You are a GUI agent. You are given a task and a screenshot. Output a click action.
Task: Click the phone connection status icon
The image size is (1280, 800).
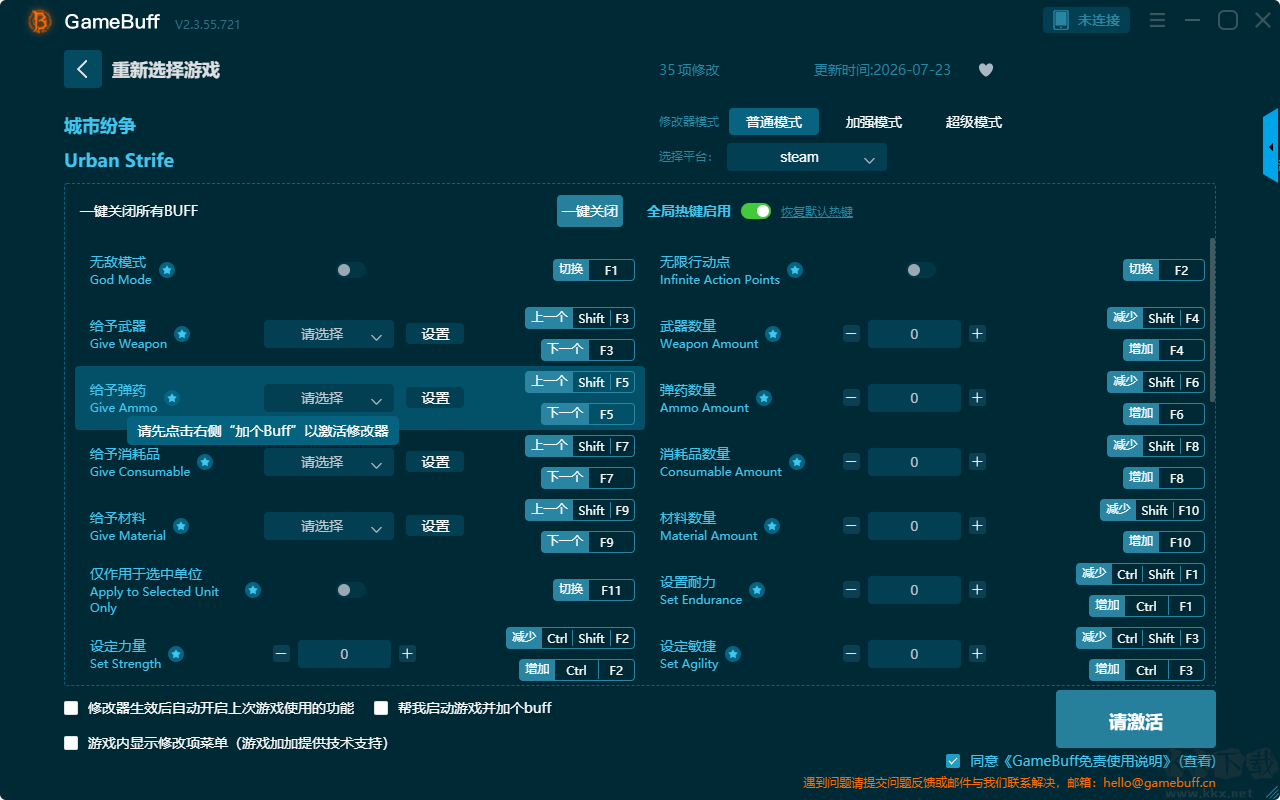pos(1059,20)
